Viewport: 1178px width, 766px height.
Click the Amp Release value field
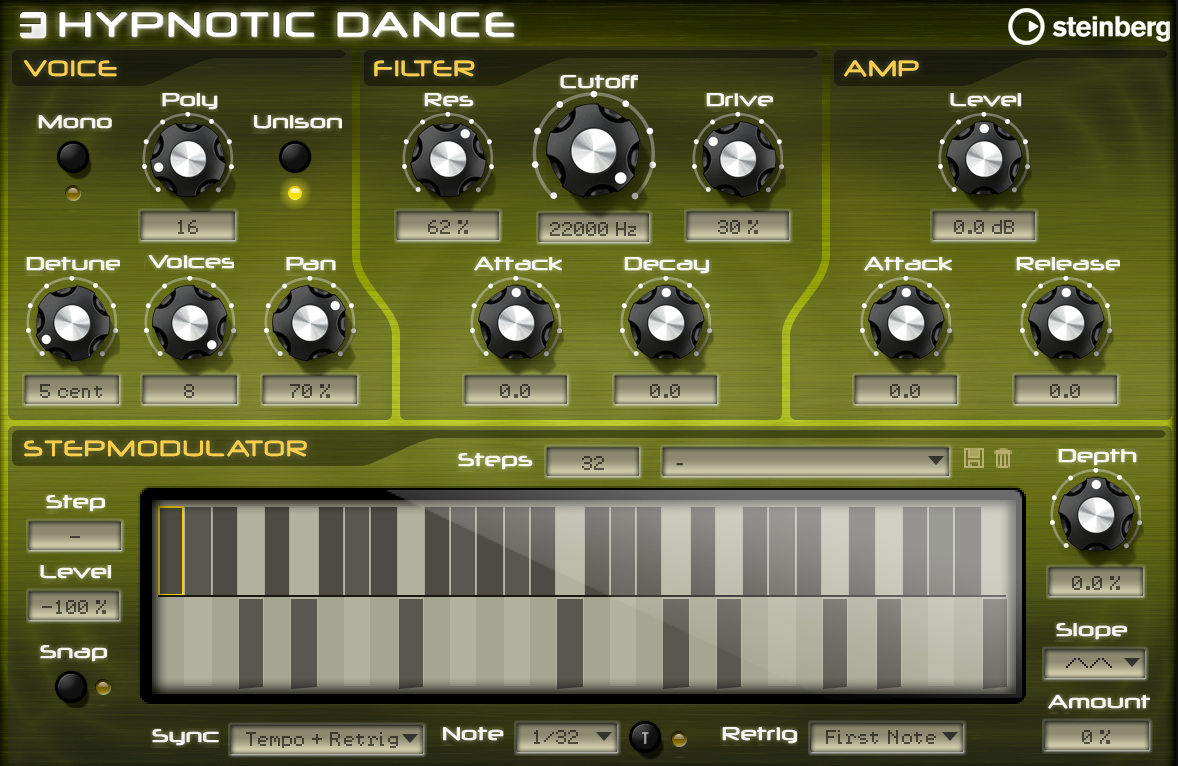point(1065,391)
